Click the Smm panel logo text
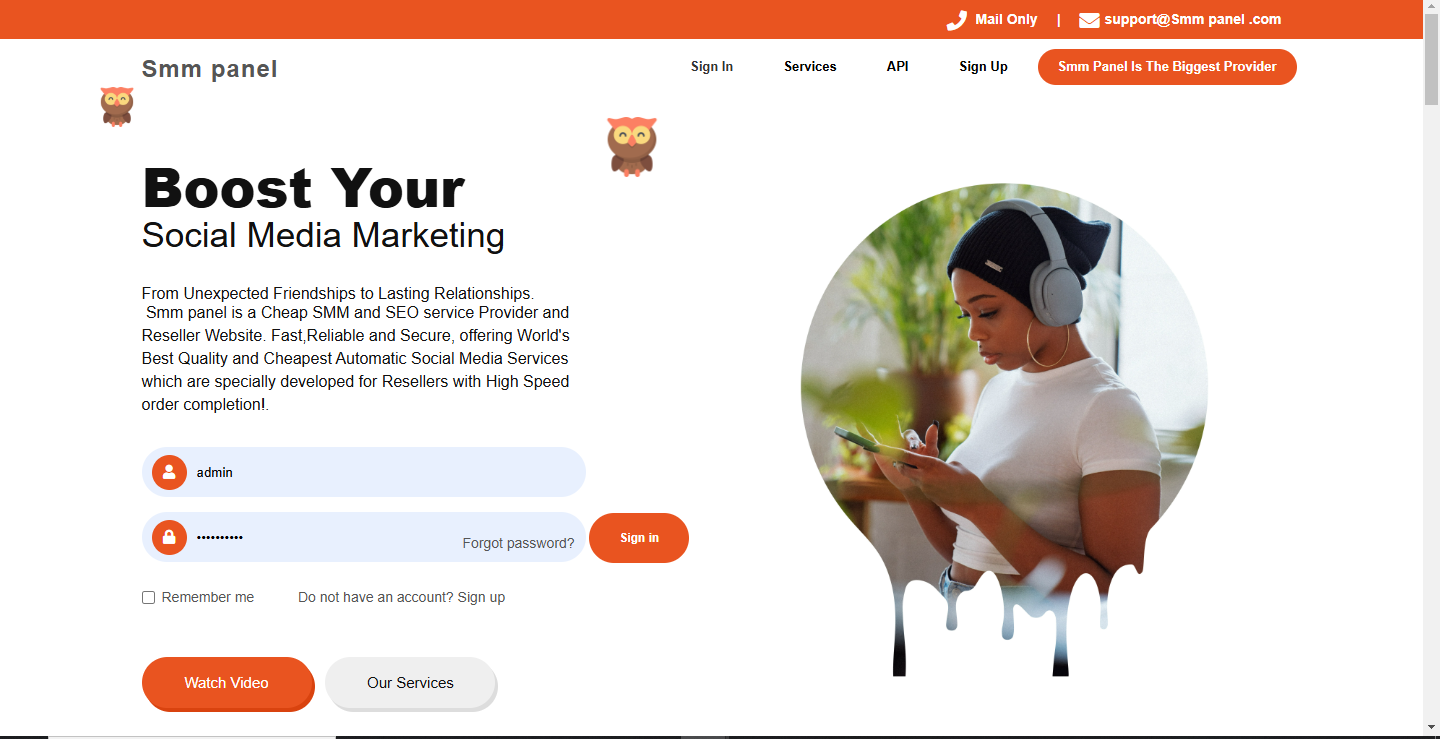The height and width of the screenshot is (739, 1440). click(210, 69)
